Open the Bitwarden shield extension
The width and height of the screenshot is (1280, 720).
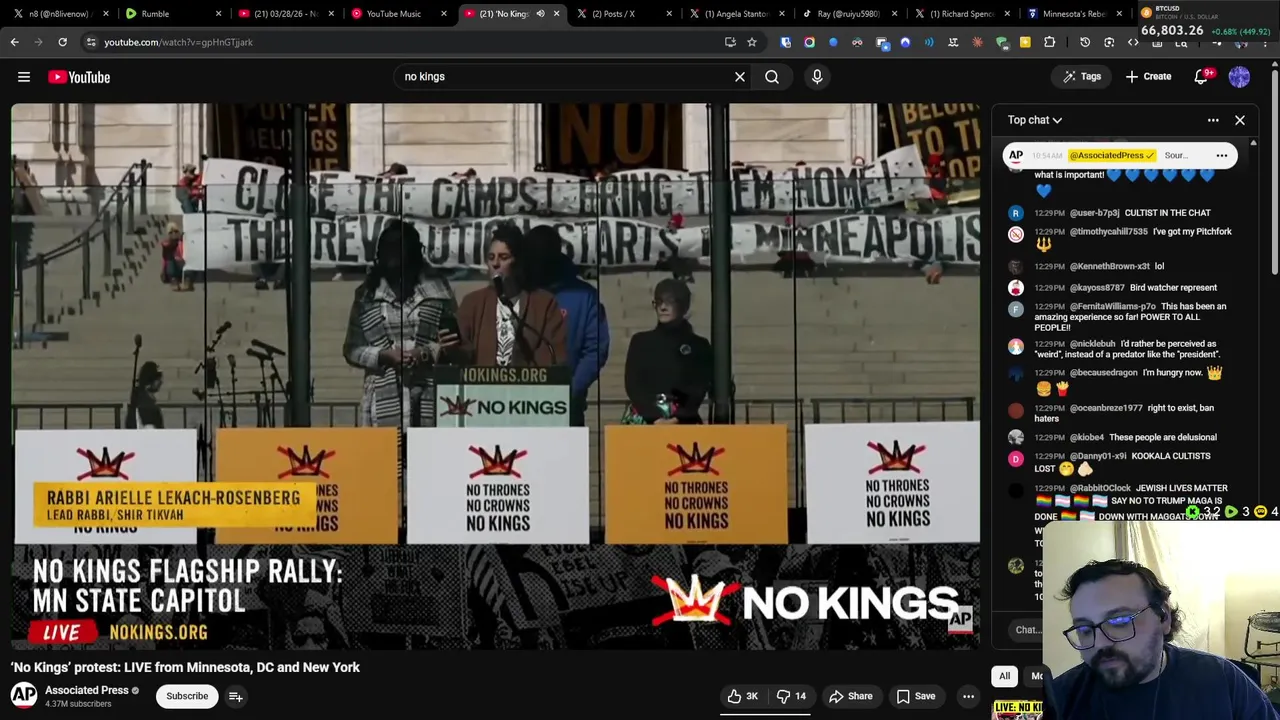point(785,42)
